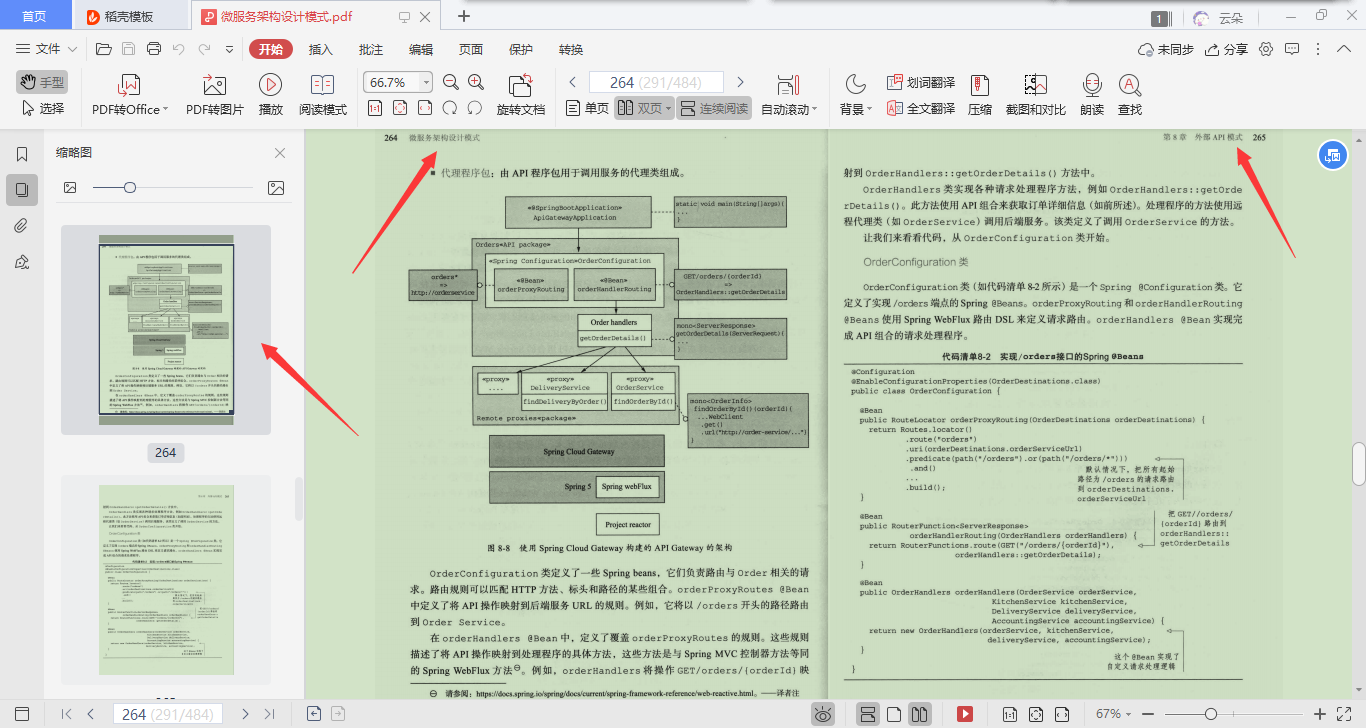Screen dimensions: 1366x728
Task: Switch to the 页面 ribbon tab
Action: point(471,49)
